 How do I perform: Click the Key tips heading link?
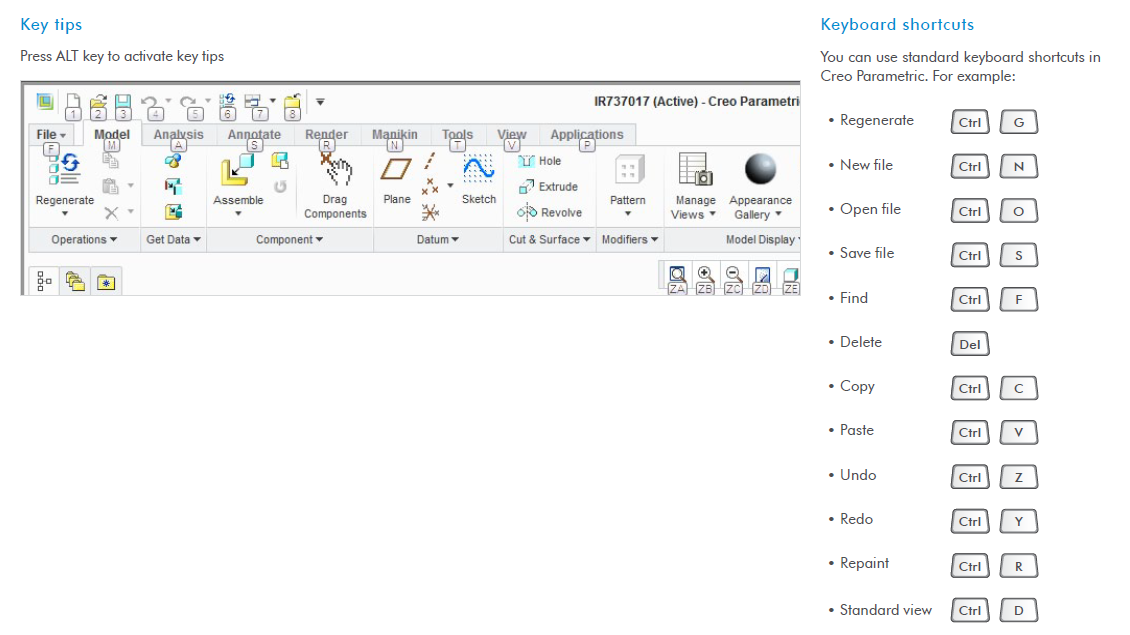coord(51,24)
